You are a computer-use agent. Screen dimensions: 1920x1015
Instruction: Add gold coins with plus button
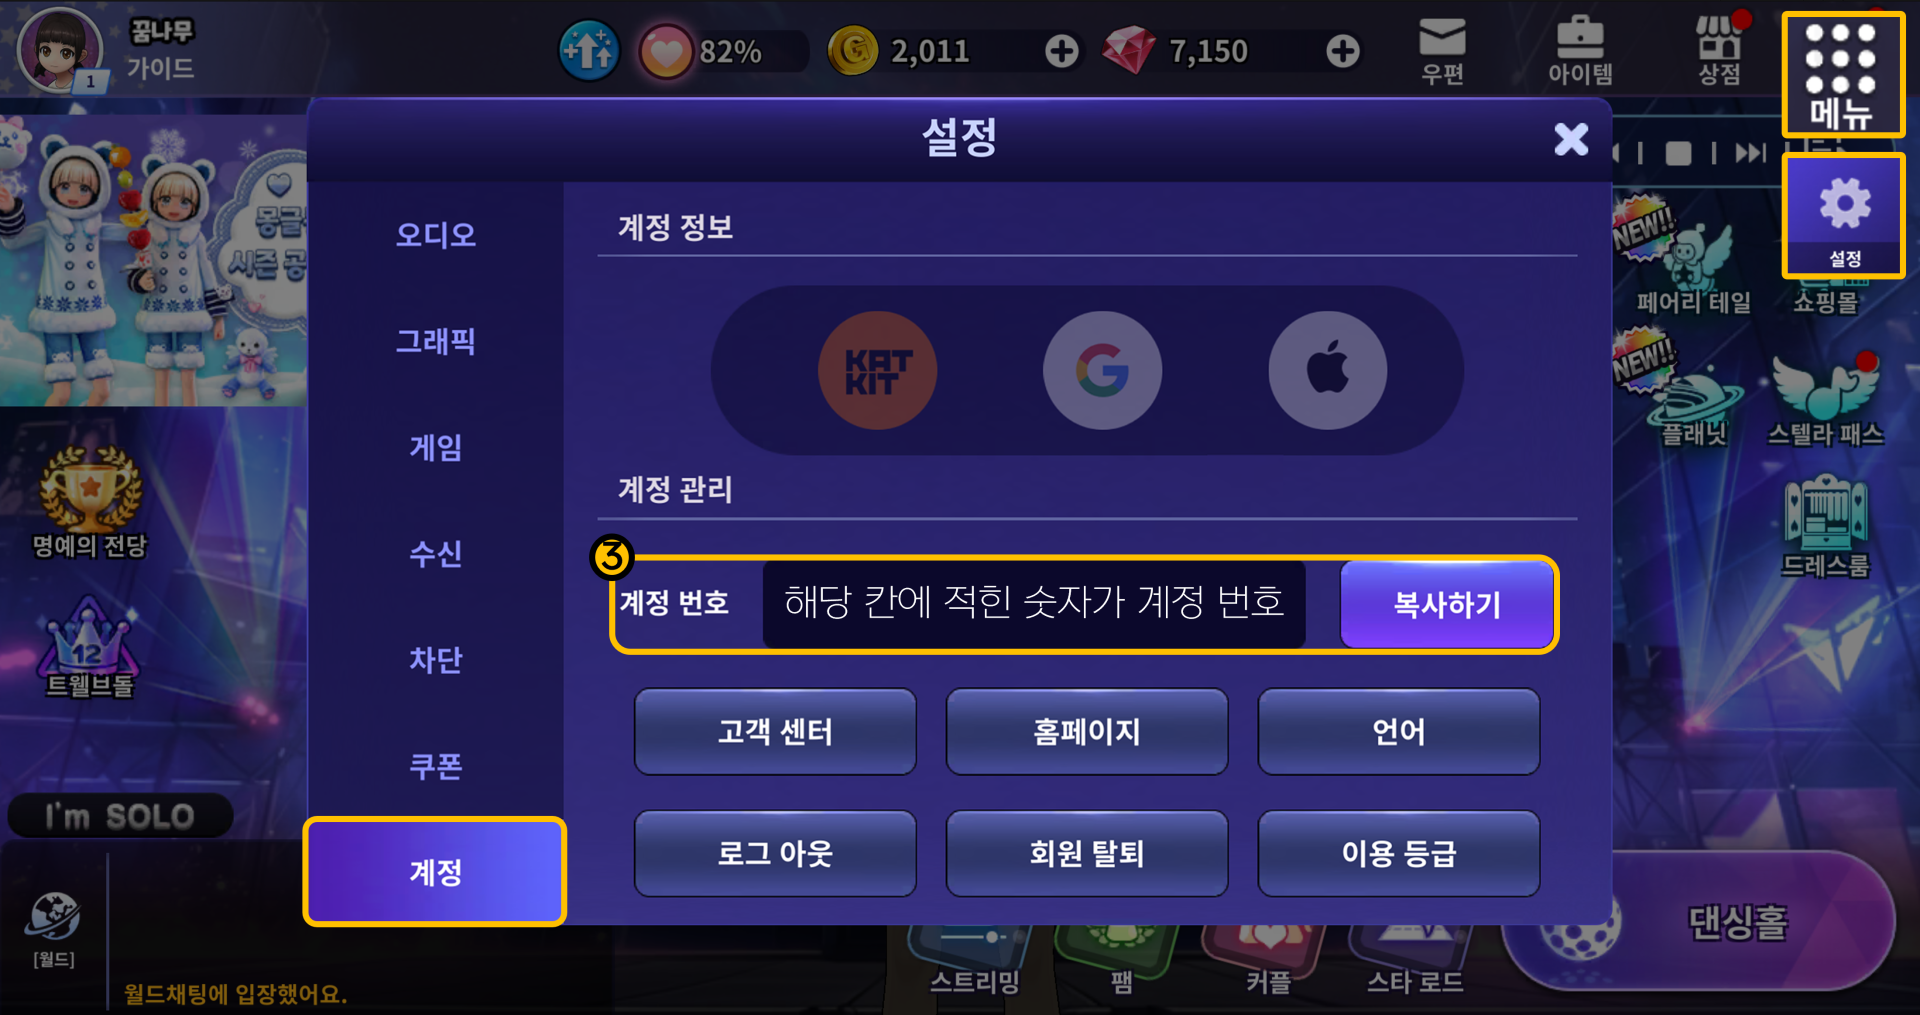[x=1062, y=51]
